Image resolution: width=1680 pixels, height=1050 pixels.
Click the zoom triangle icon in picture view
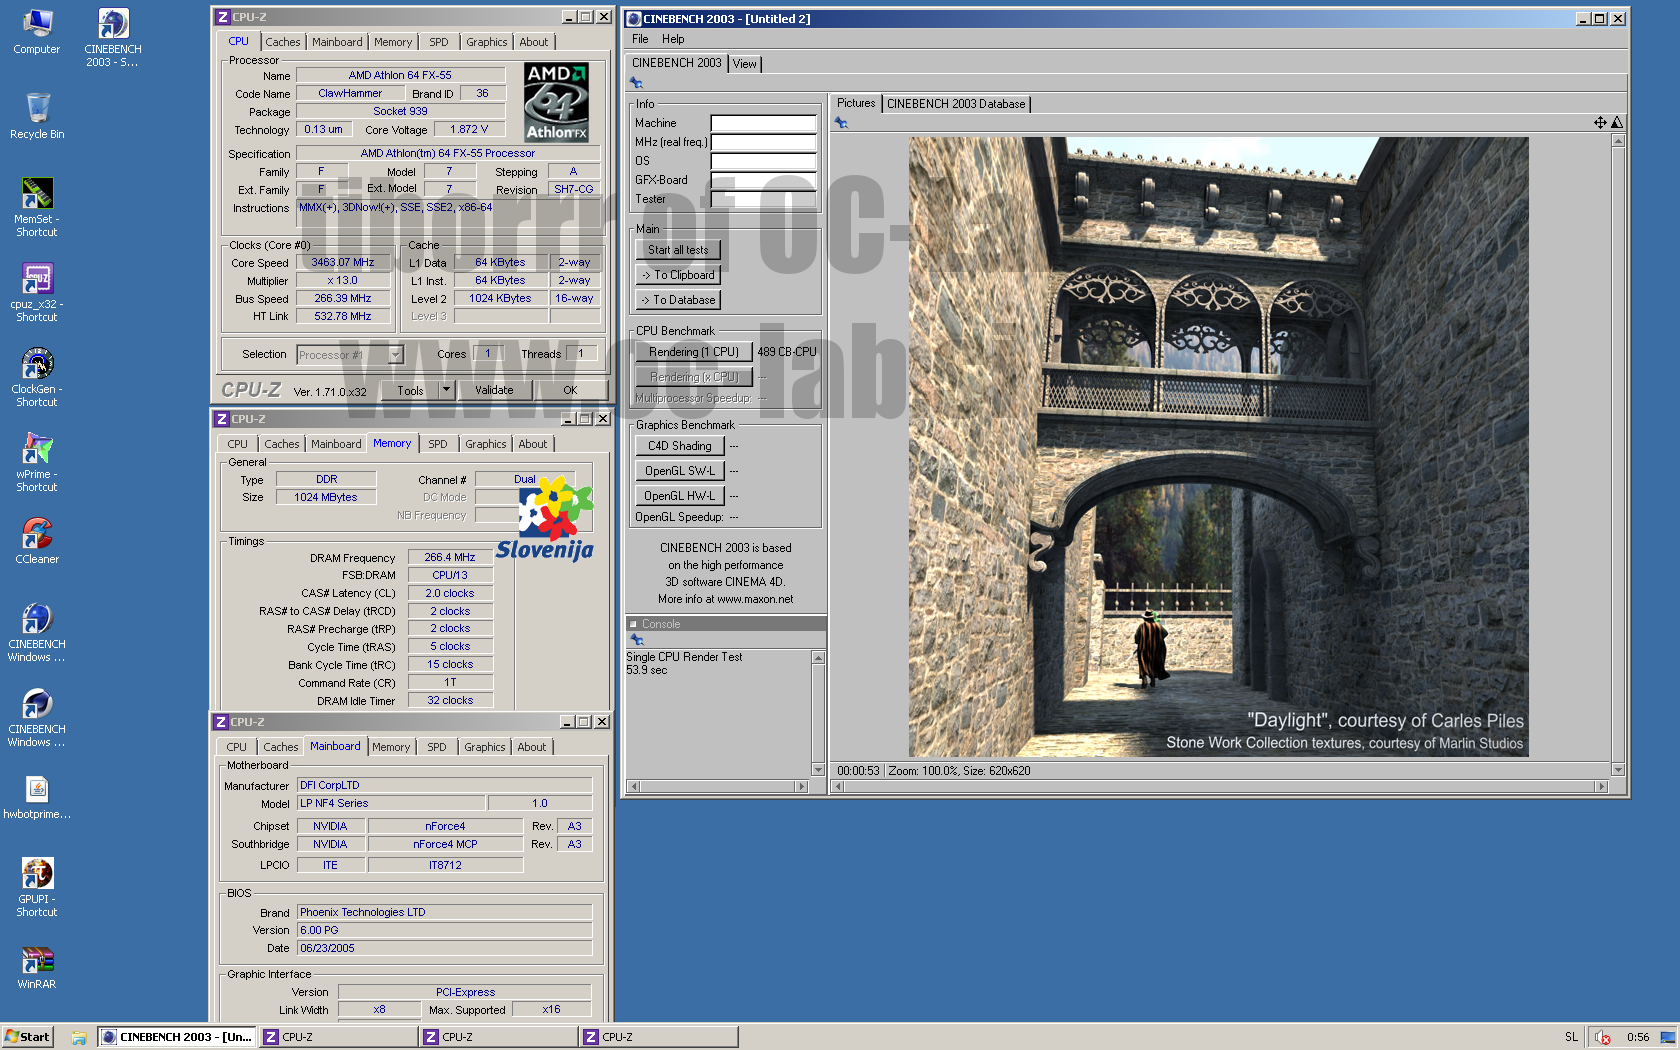[1617, 122]
